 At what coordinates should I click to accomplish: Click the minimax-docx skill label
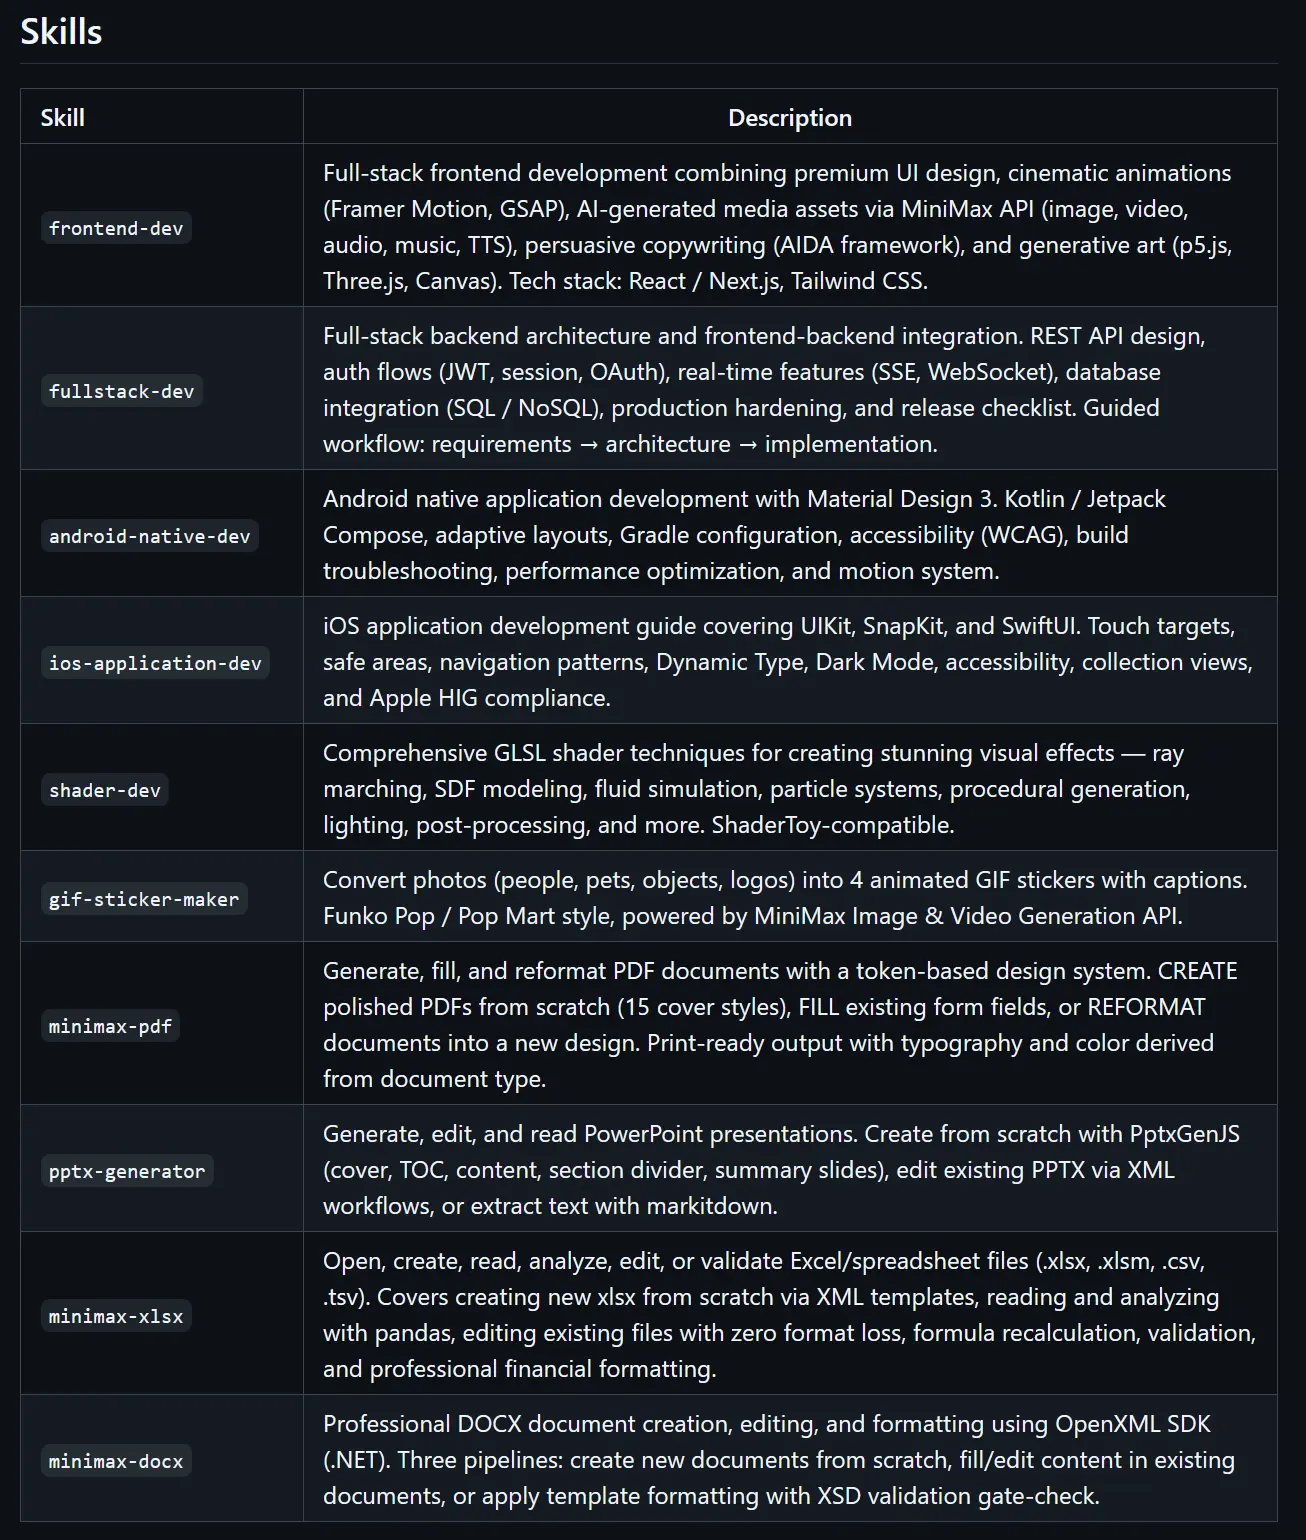click(116, 1461)
